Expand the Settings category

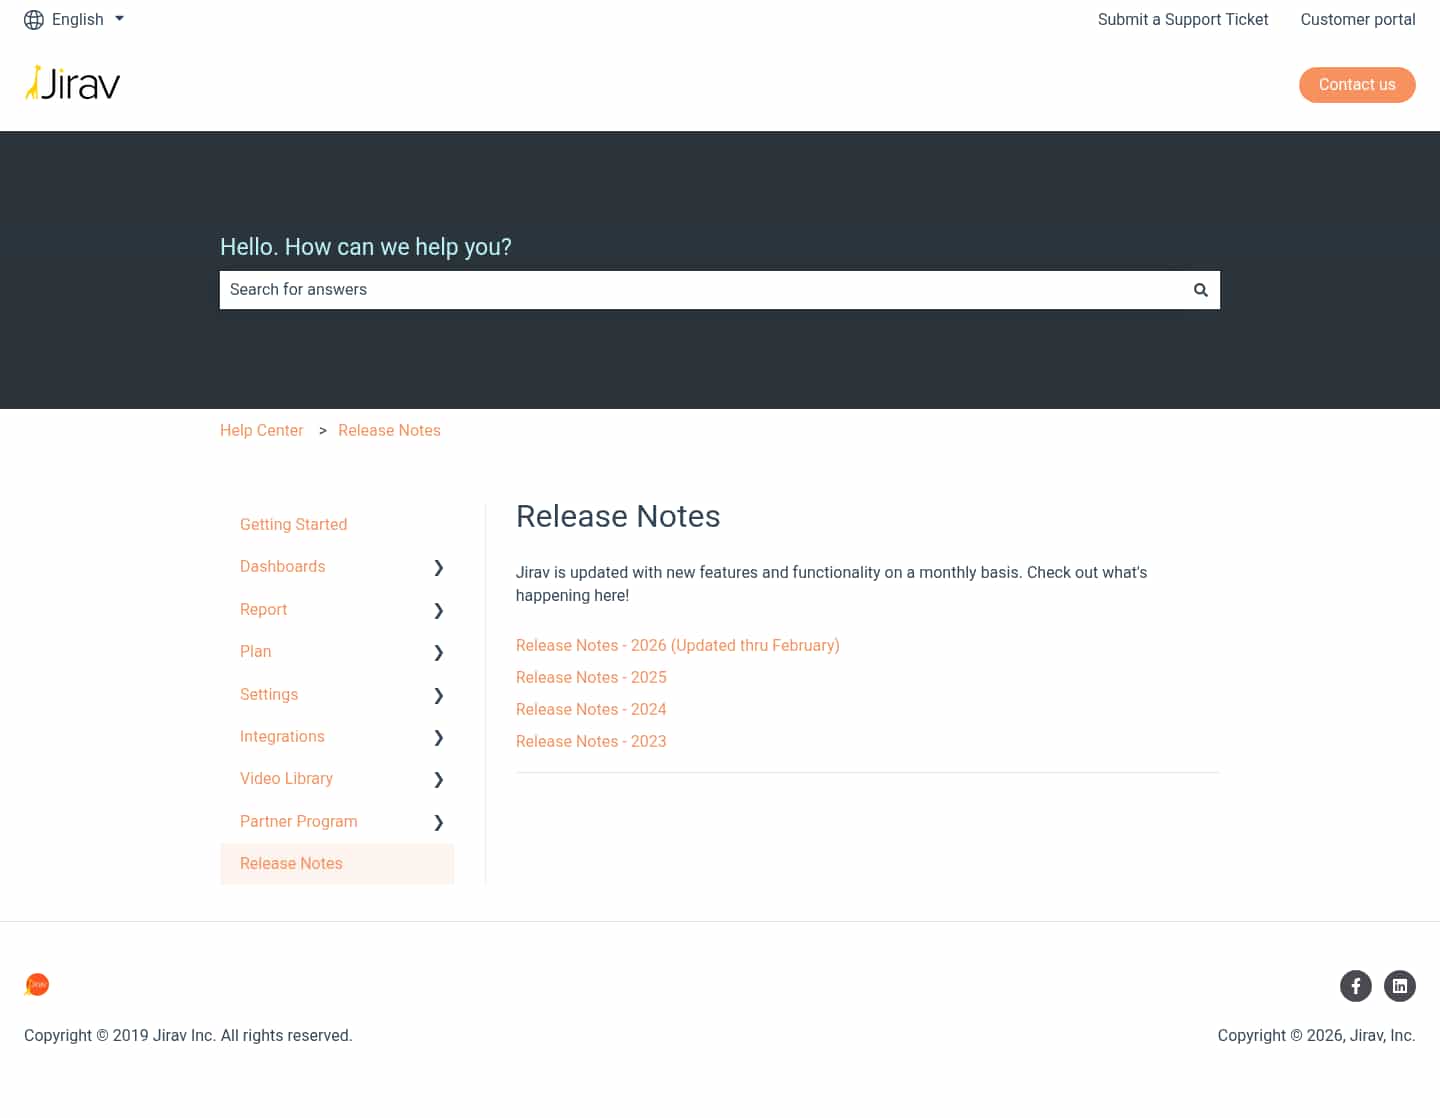click(x=438, y=695)
